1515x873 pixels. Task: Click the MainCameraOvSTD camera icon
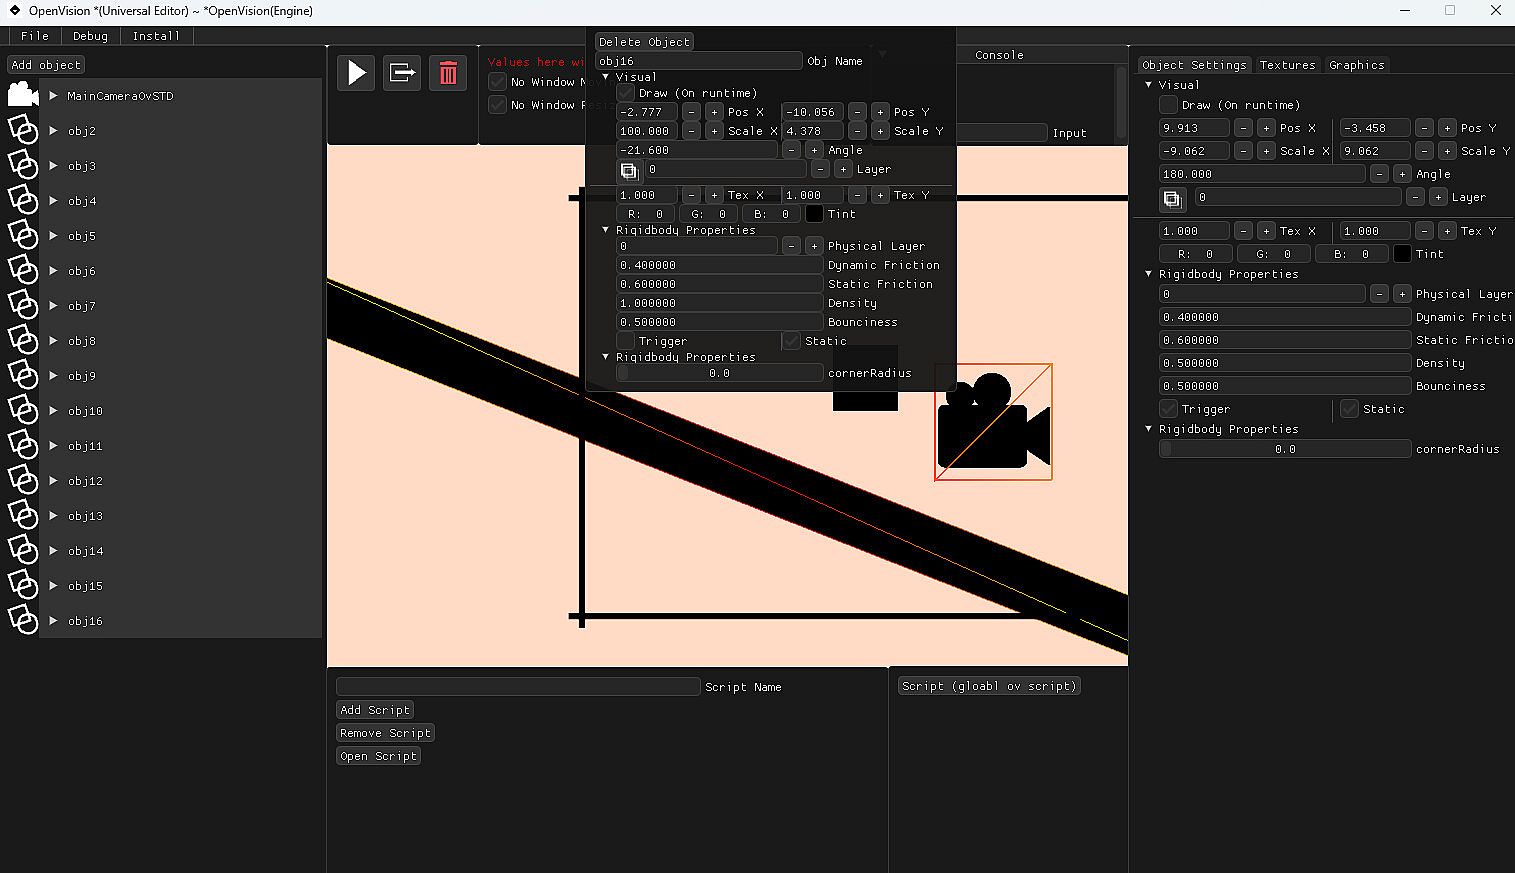point(22,96)
